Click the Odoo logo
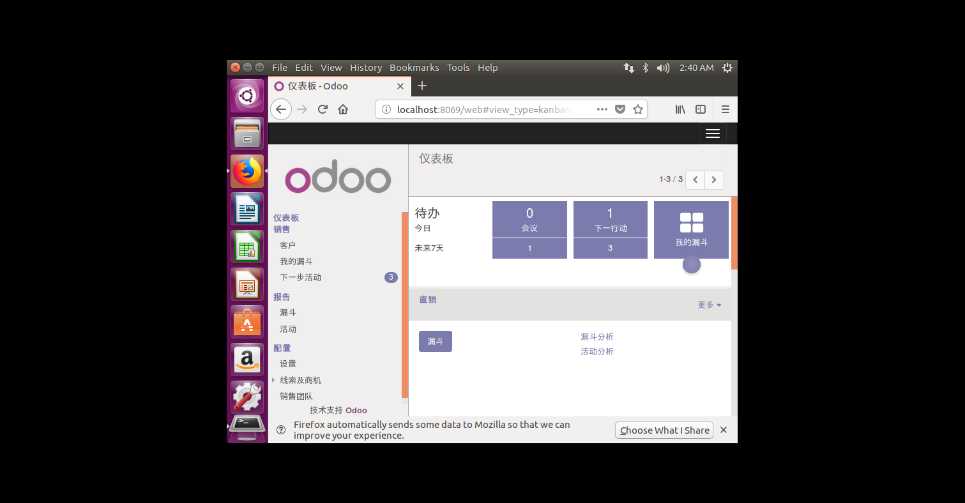This screenshot has height=503, width=965. (338, 177)
